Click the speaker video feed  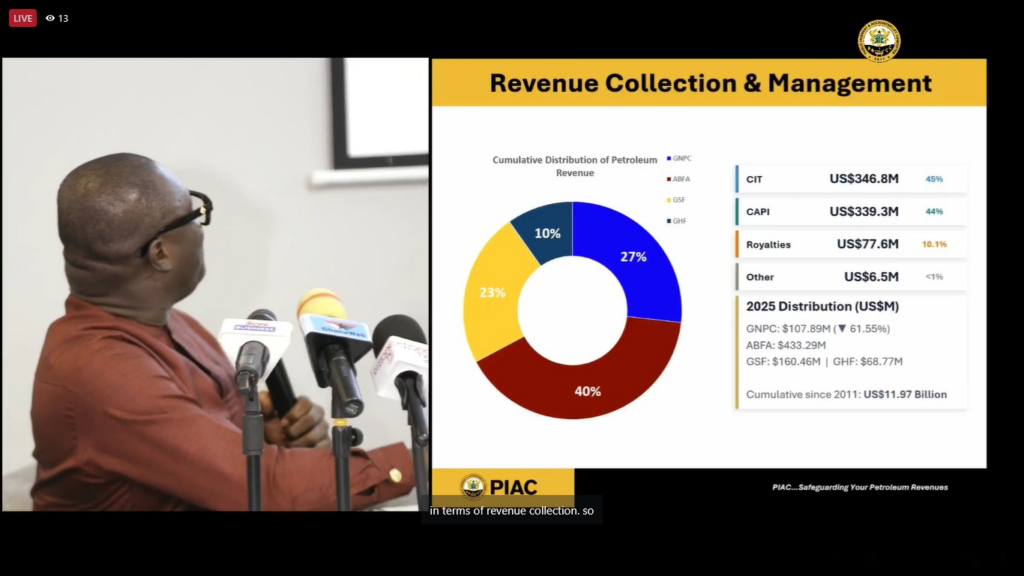(215, 285)
